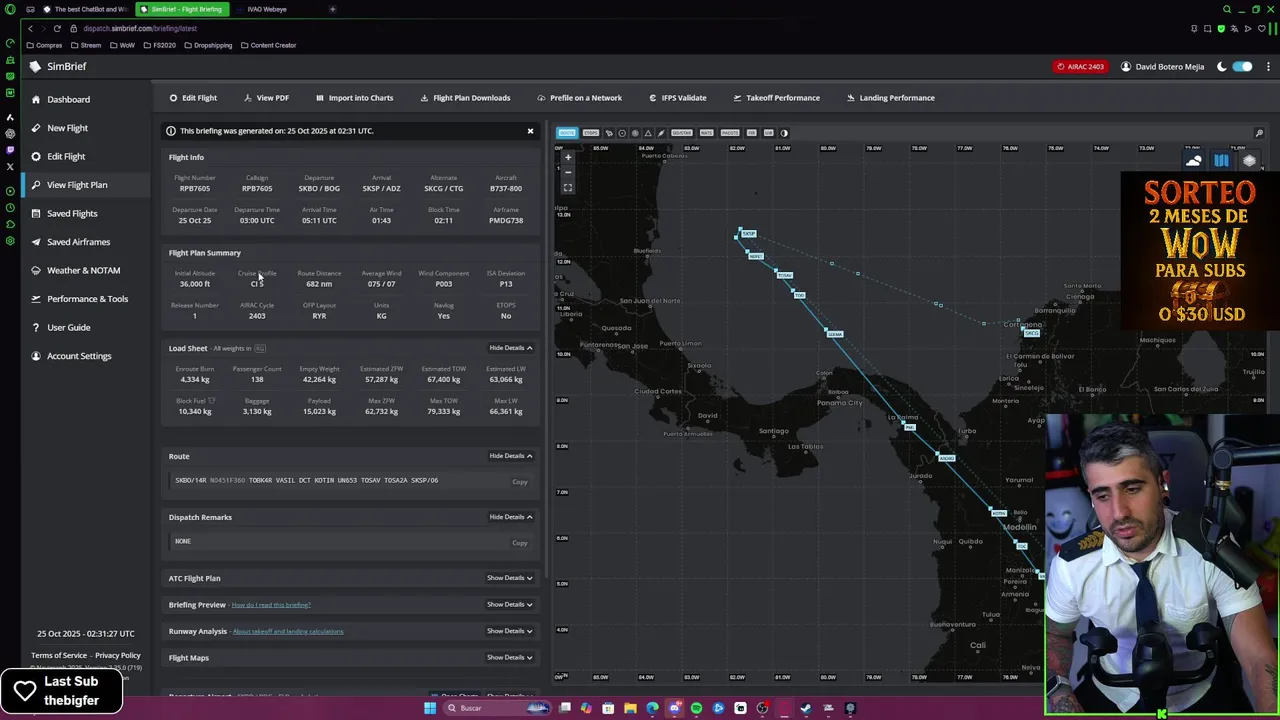
Task: Toggle ROUTE map layer button
Action: 567,133
